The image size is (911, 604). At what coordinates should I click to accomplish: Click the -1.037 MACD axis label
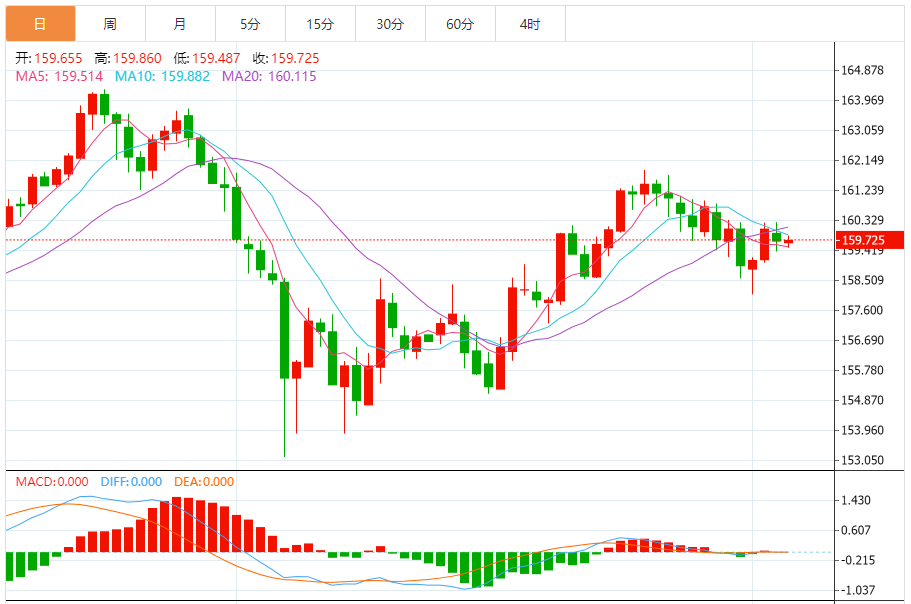[858, 590]
